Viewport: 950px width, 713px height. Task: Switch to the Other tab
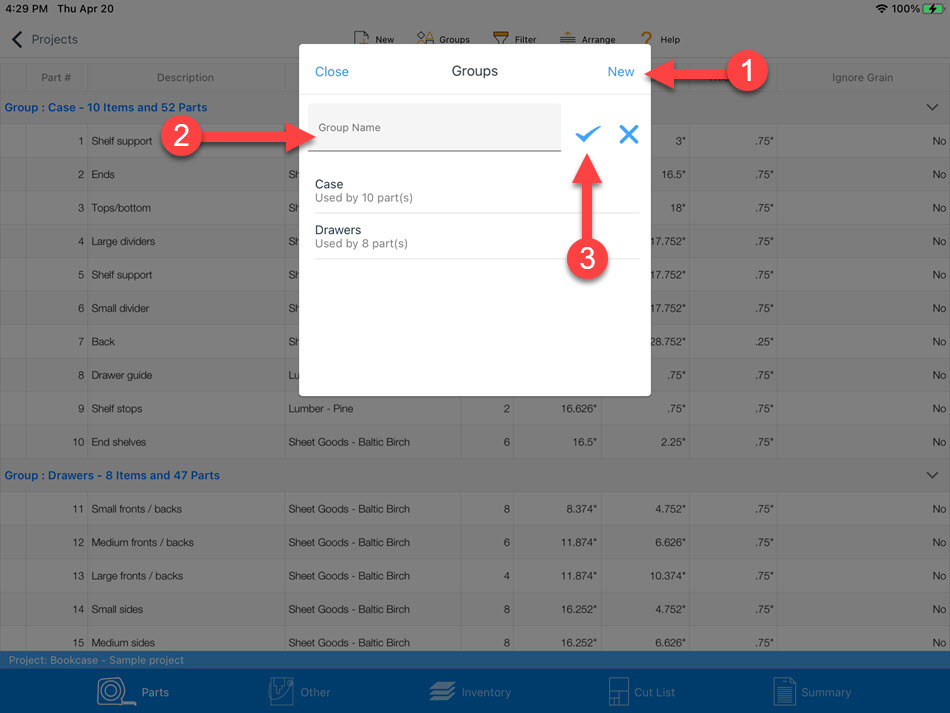coord(299,691)
